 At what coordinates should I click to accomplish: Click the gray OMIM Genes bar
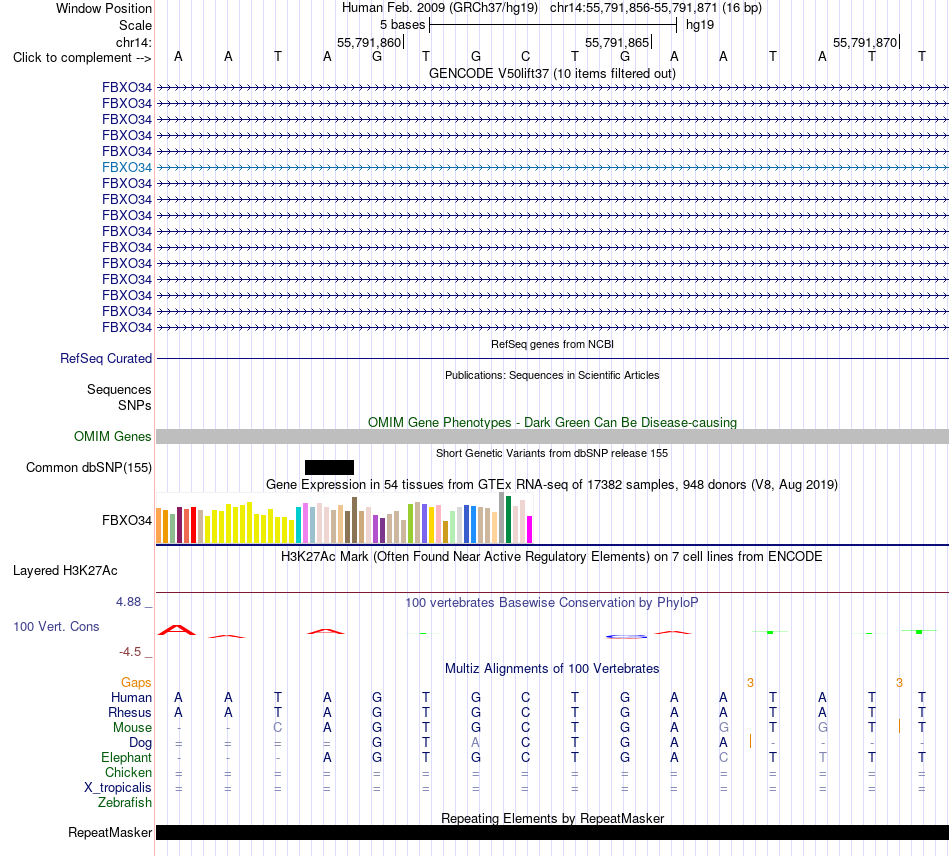coord(552,436)
